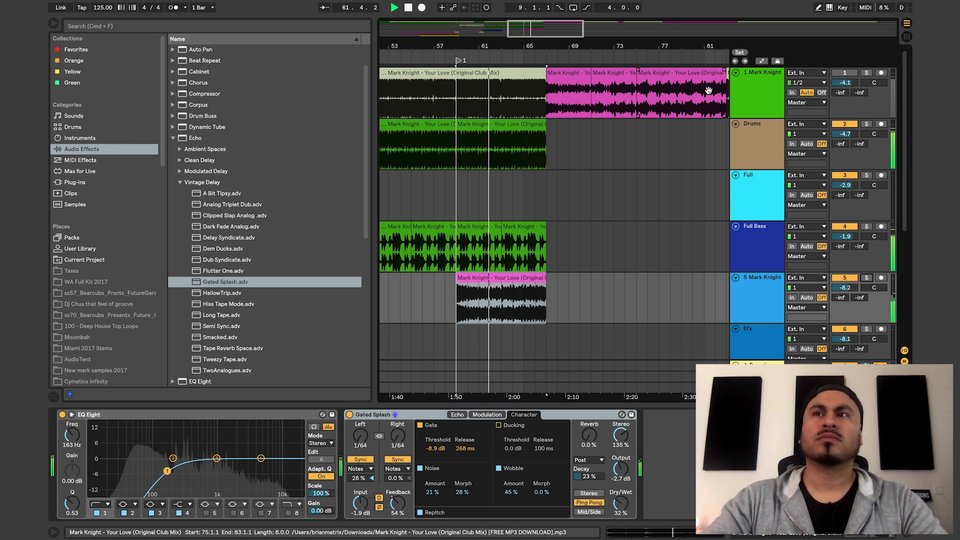Click the lock envelopes icon above tracks
Screen dimensions: 960x540
pos(777,61)
